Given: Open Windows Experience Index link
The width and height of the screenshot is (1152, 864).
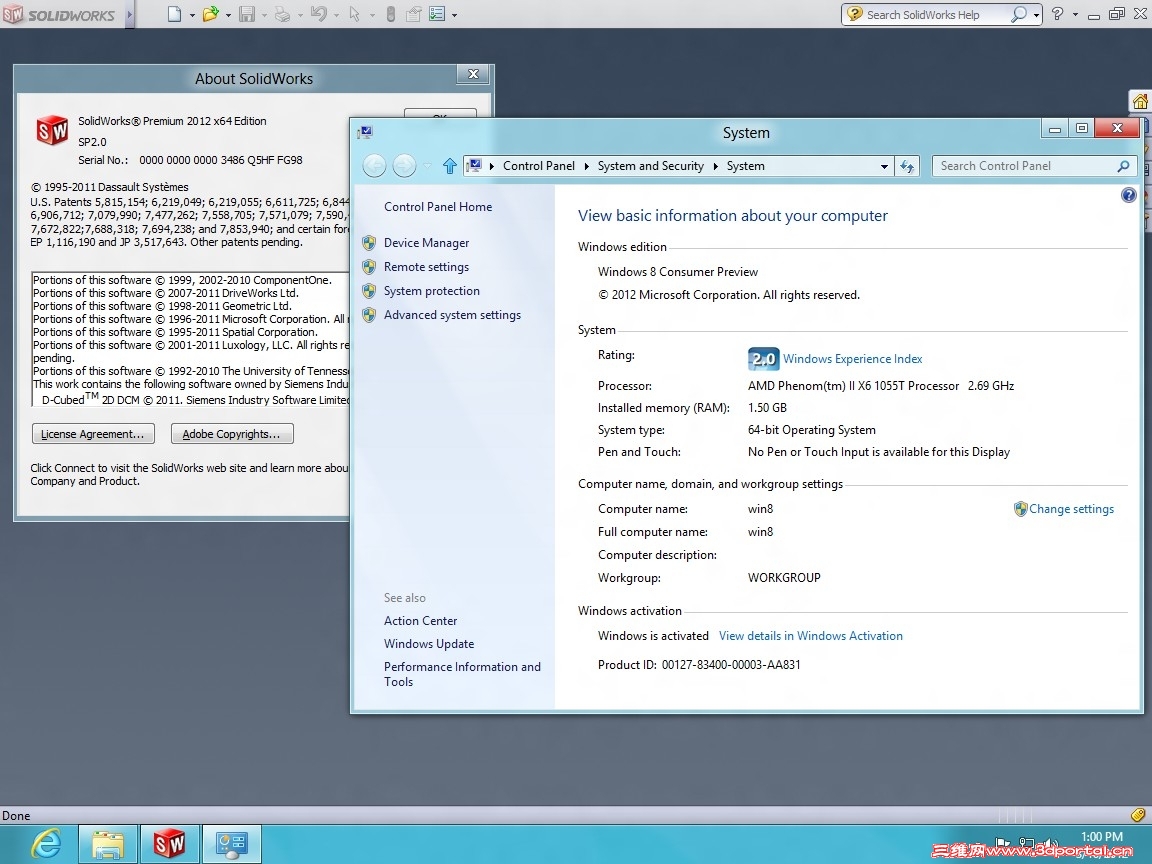Looking at the screenshot, I should [852, 359].
